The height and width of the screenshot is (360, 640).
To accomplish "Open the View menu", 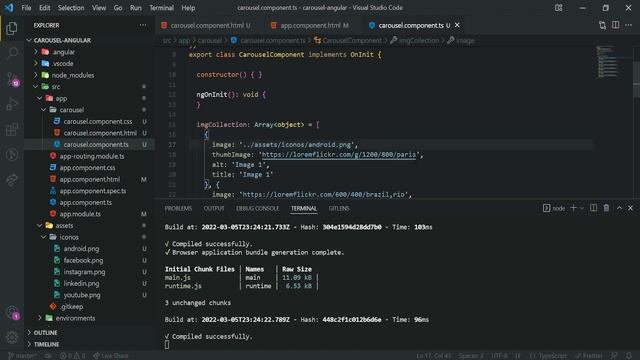I will tap(99, 8).
